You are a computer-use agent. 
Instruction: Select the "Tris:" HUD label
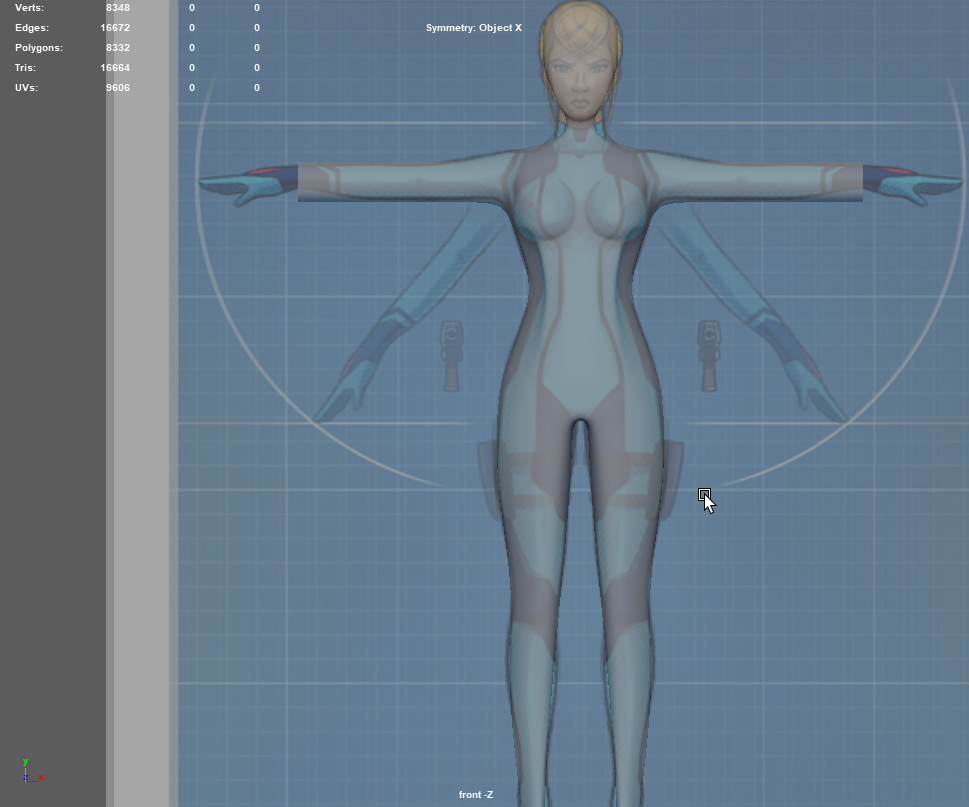[25, 67]
